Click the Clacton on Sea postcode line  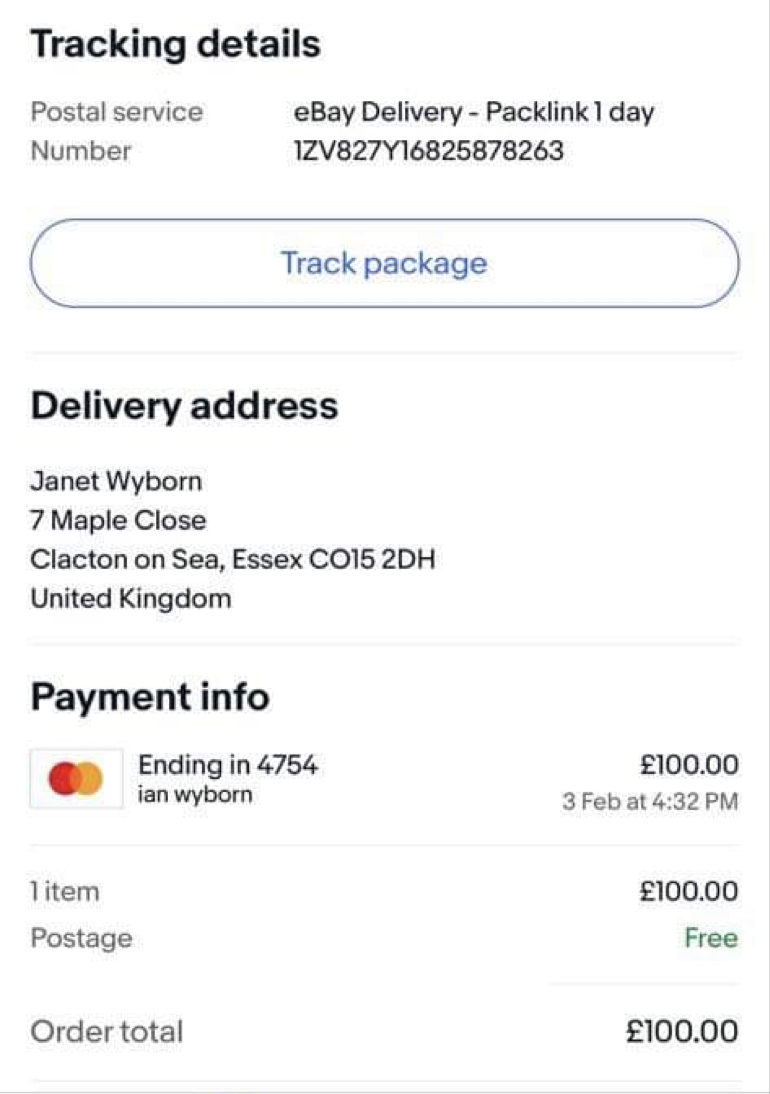pyautogui.click(x=233, y=560)
